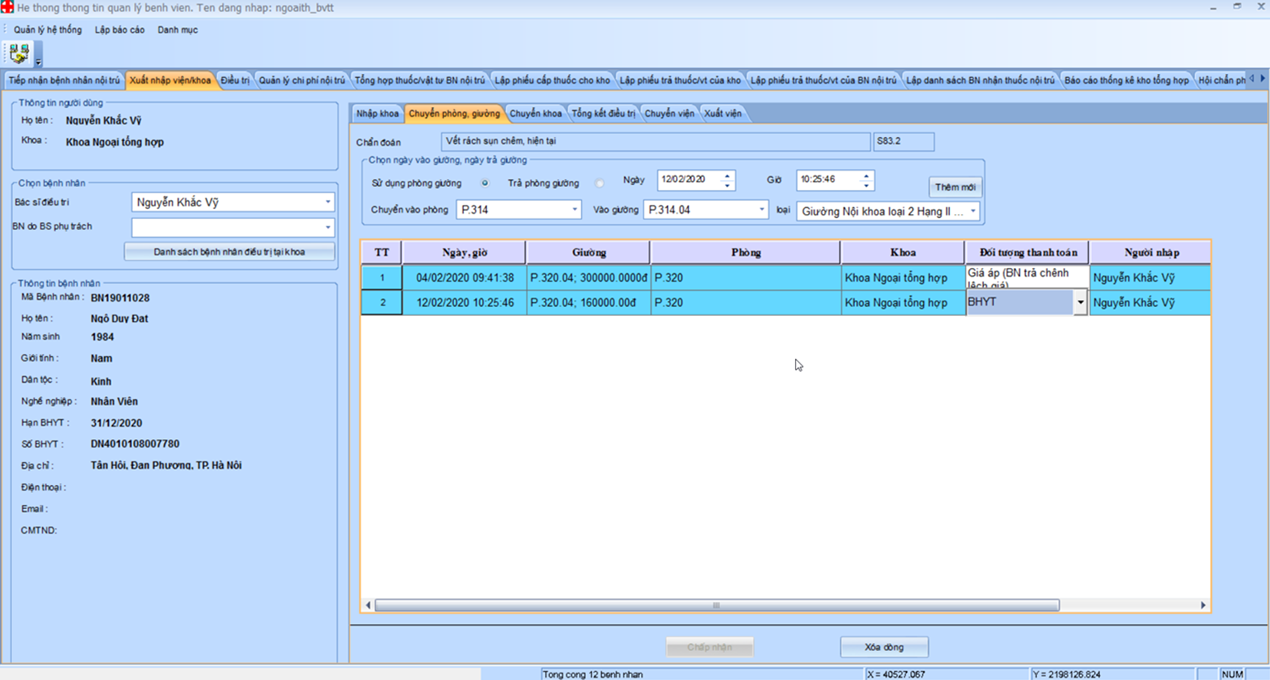This screenshot has width=1270, height=680.
Task: Click right arrow of table horizontal scrollbar
Action: 1203,605
